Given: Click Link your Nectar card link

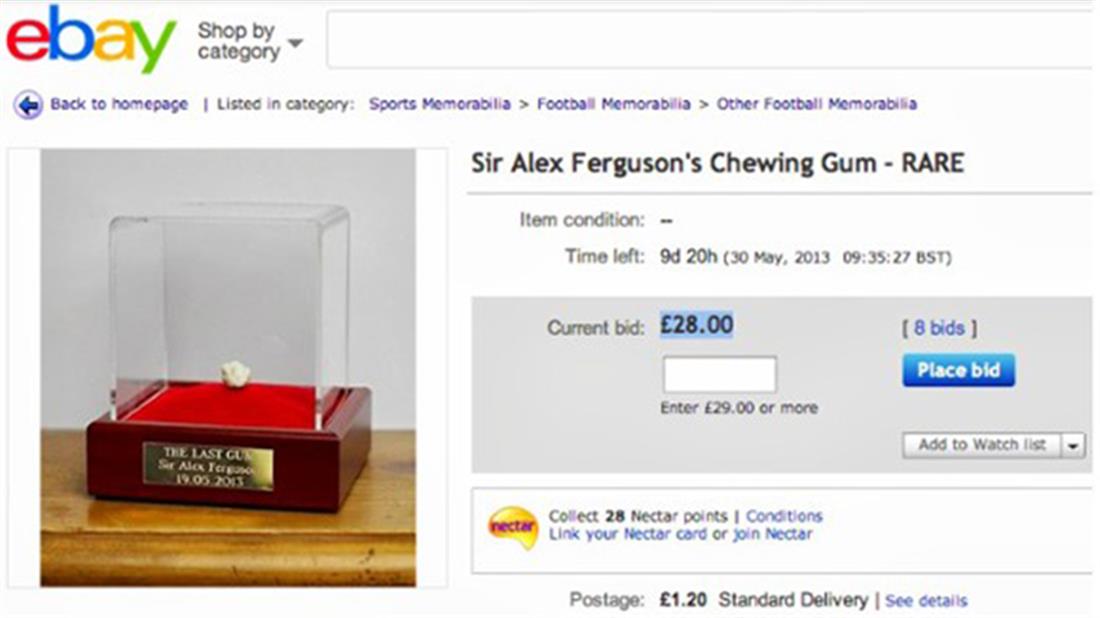Looking at the screenshot, I should point(628,534).
